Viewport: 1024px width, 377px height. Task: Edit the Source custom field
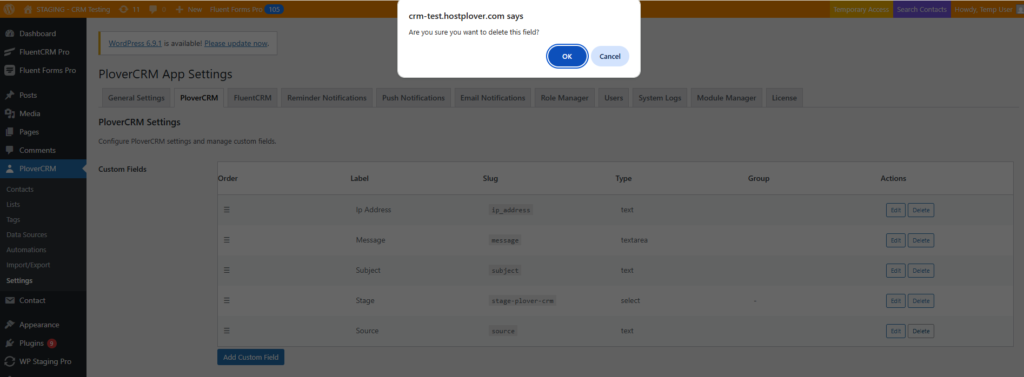point(895,331)
